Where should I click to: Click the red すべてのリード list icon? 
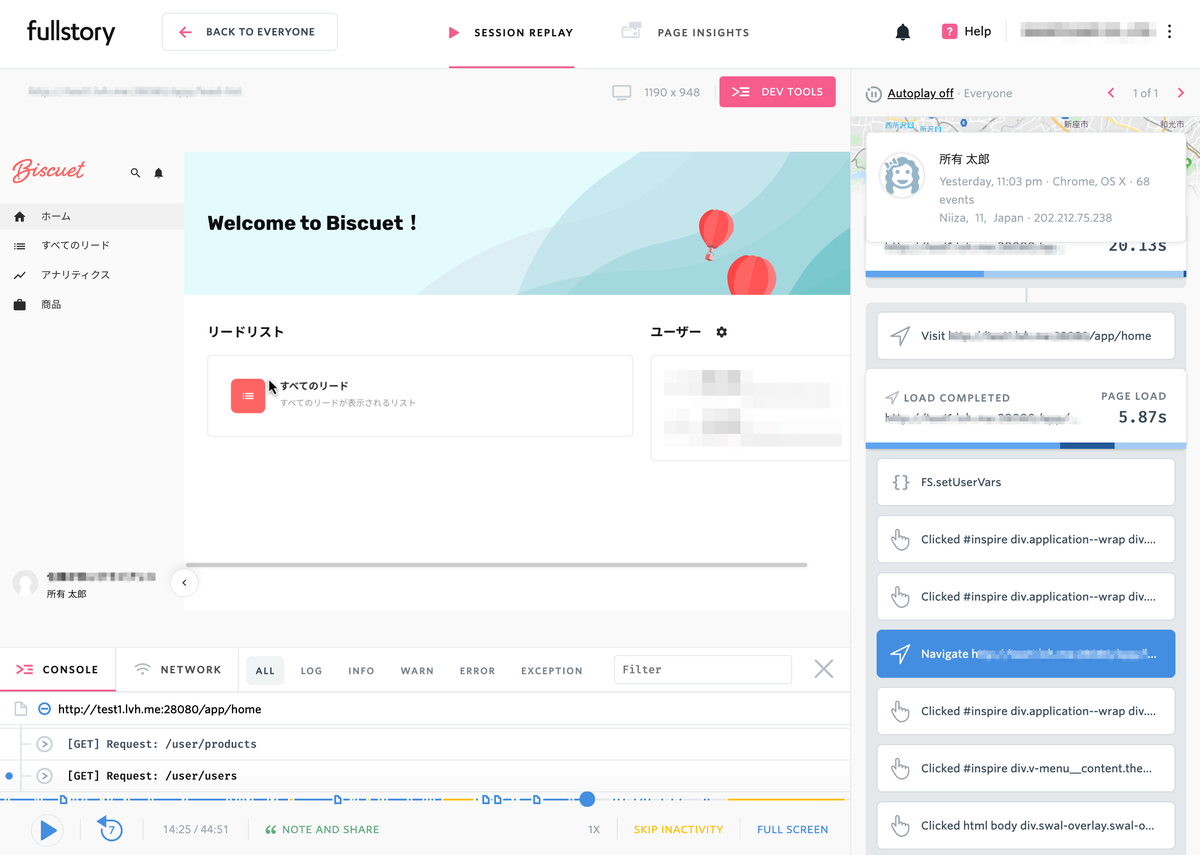[x=248, y=396]
